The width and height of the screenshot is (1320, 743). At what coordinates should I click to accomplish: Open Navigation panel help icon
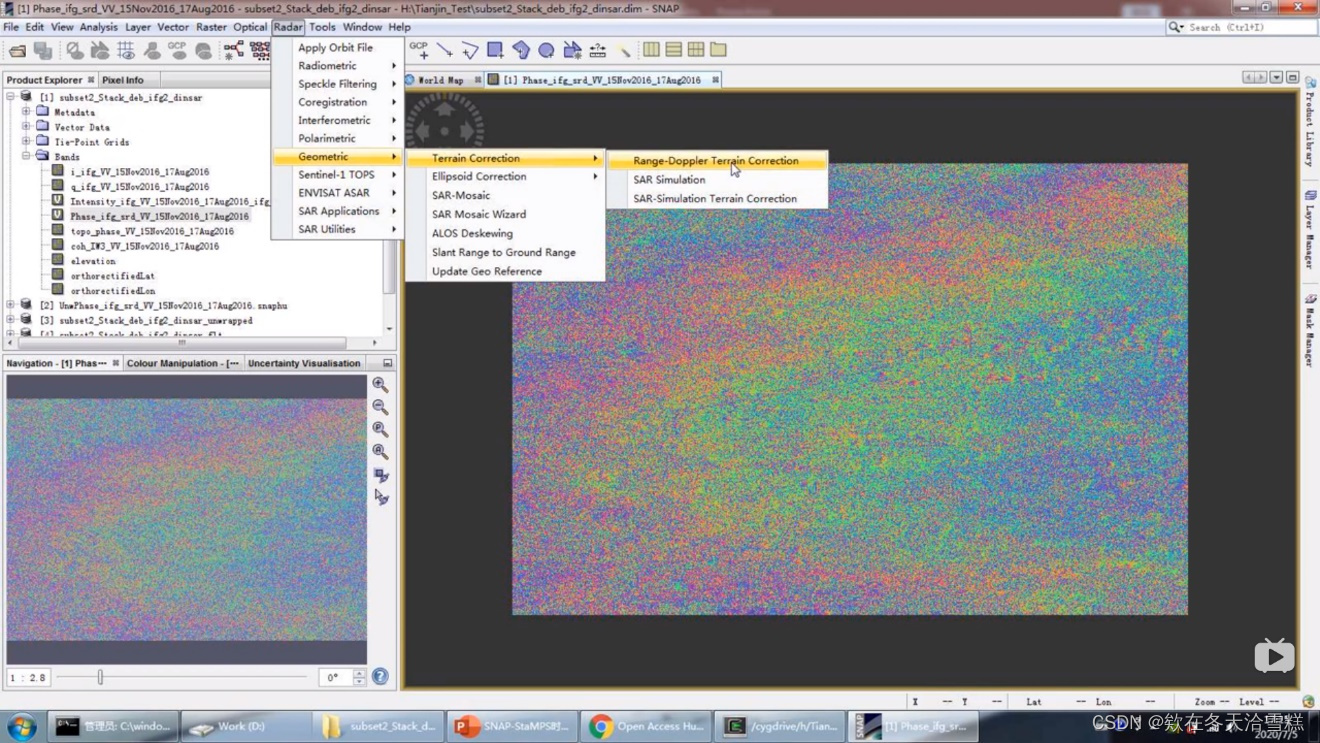pyautogui.click(x=380, y=677)
